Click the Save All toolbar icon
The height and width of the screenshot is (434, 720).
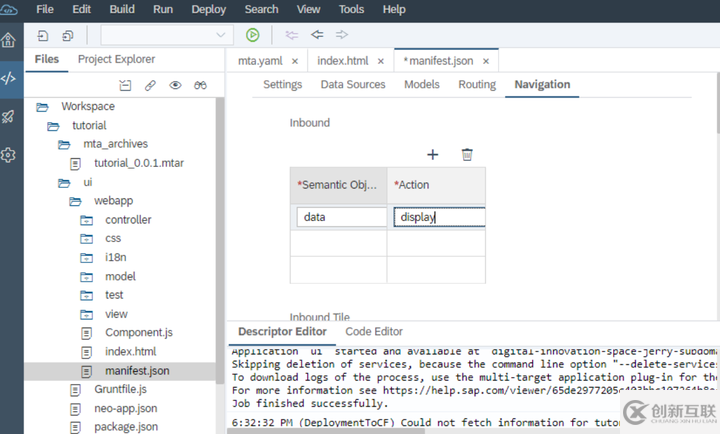[68, 35]
